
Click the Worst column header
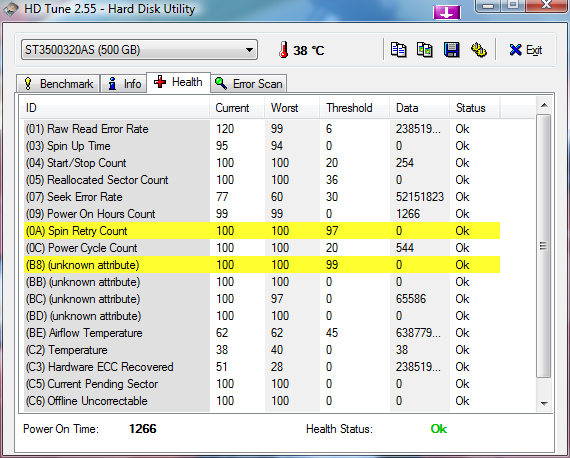[x=292, y=108]
